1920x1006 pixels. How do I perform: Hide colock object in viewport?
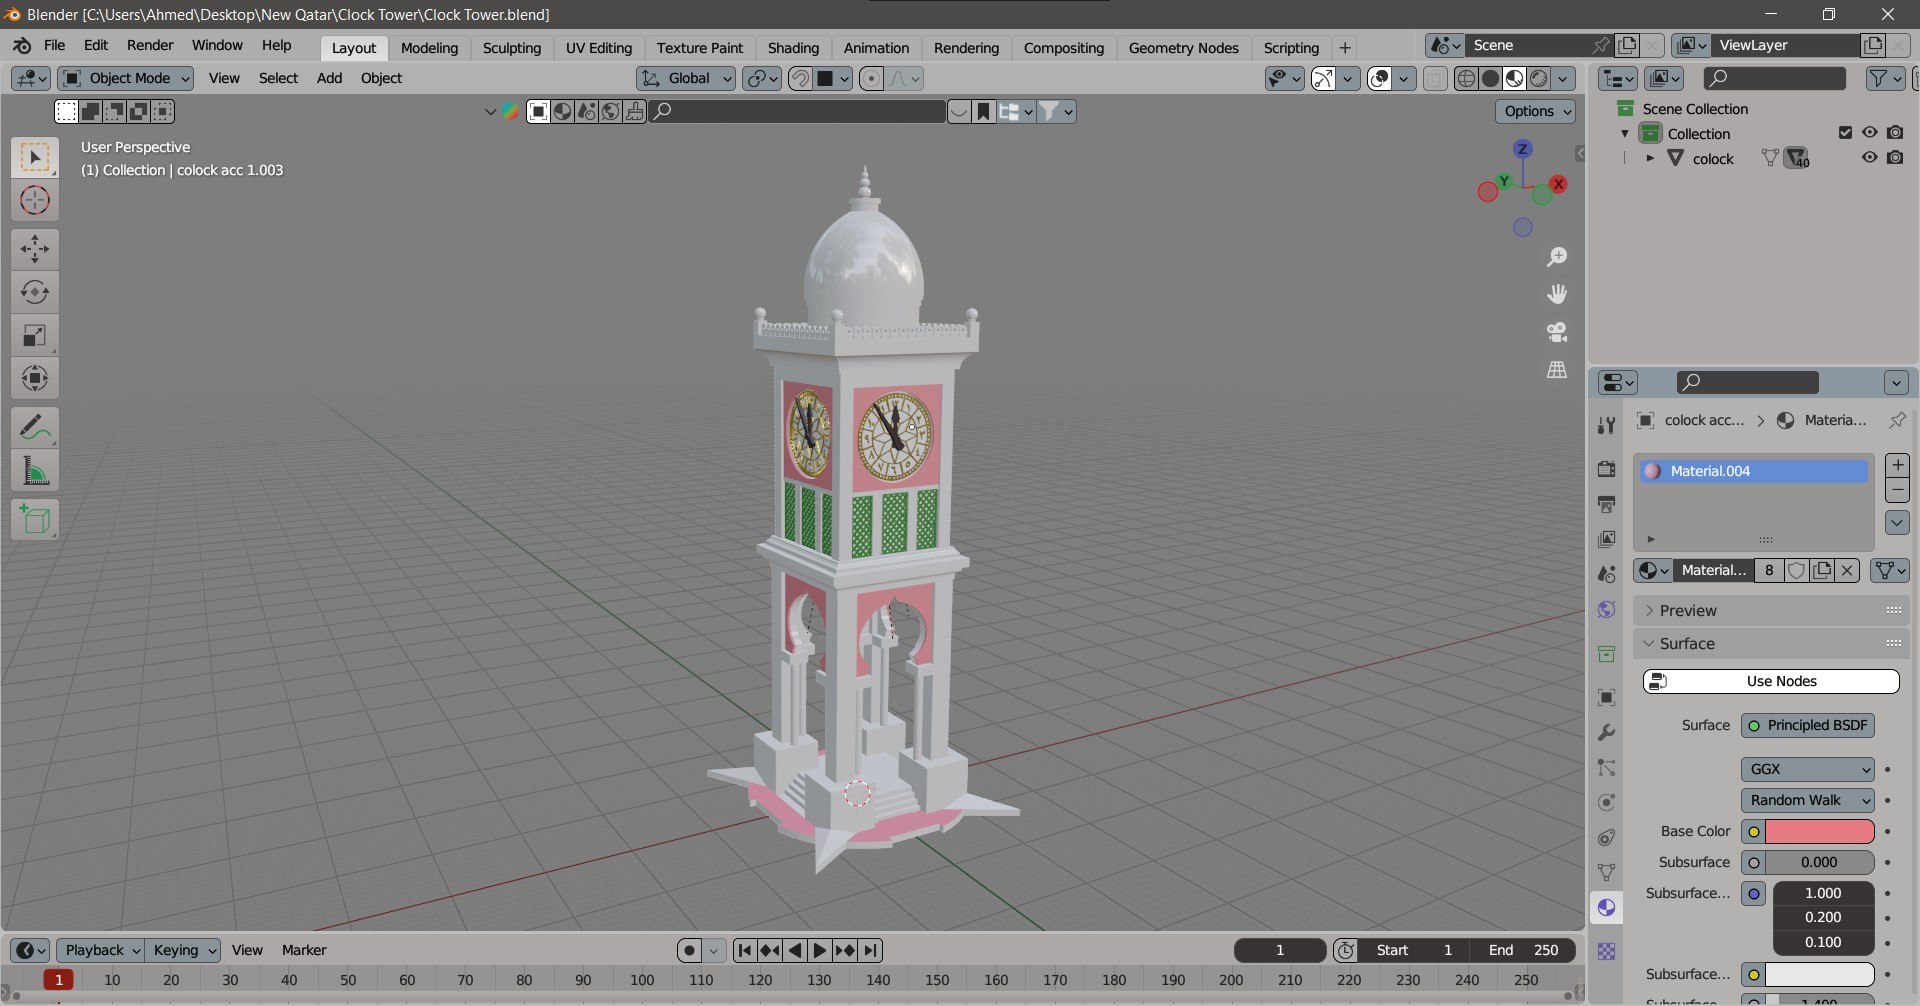coord(1869,158)
